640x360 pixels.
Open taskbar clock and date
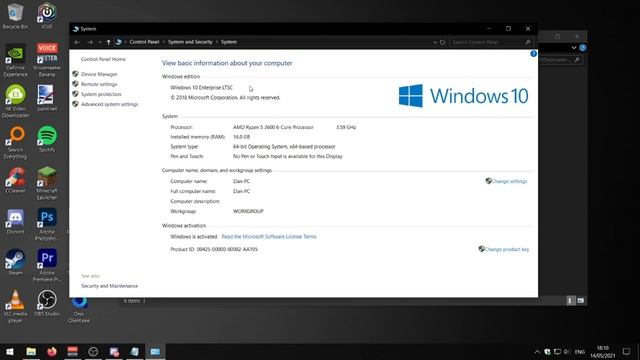click(602, 352)
